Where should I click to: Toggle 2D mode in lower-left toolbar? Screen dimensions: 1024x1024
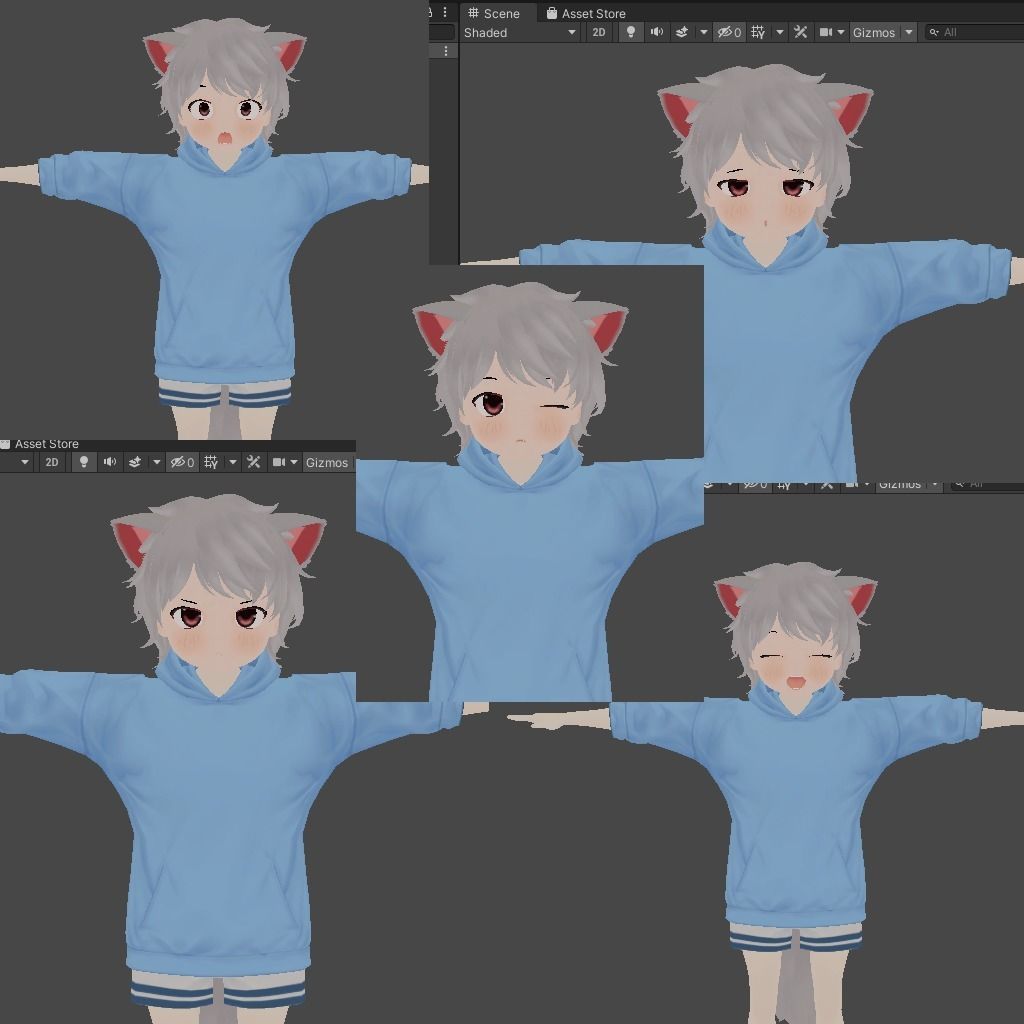52,462
